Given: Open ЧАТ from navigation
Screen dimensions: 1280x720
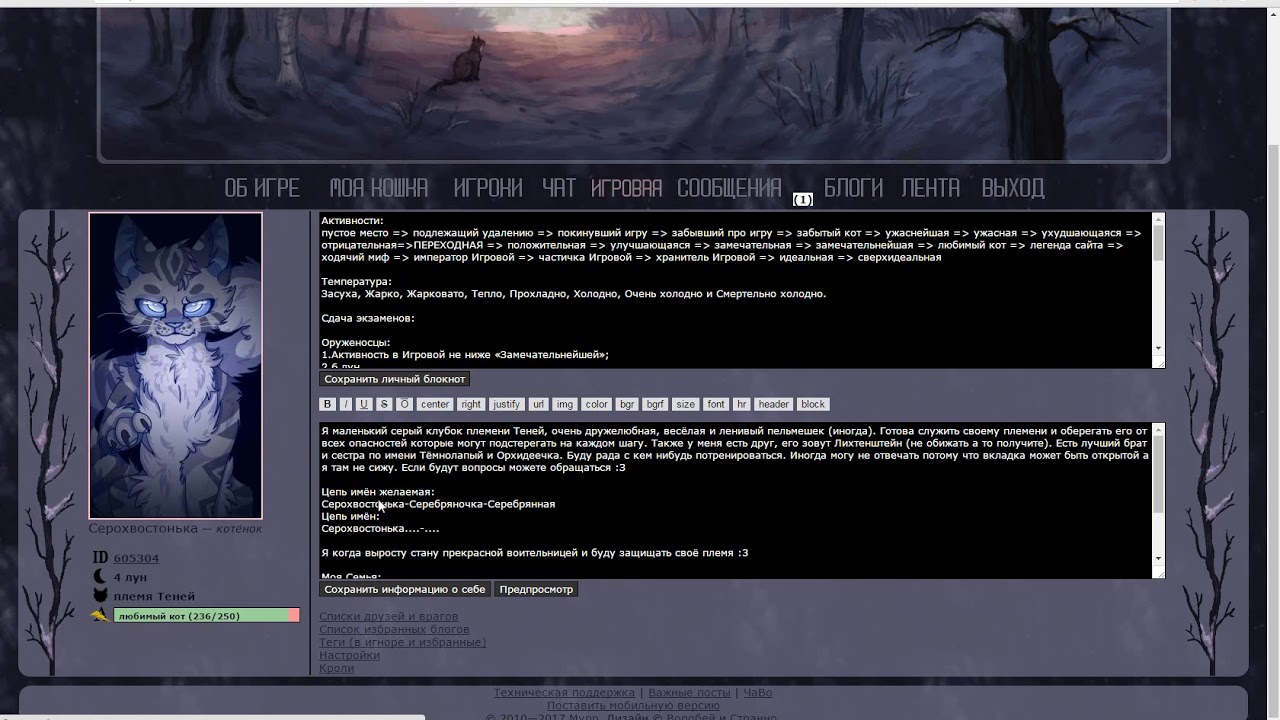Looking at the screenshot, I should click(559, 188).
